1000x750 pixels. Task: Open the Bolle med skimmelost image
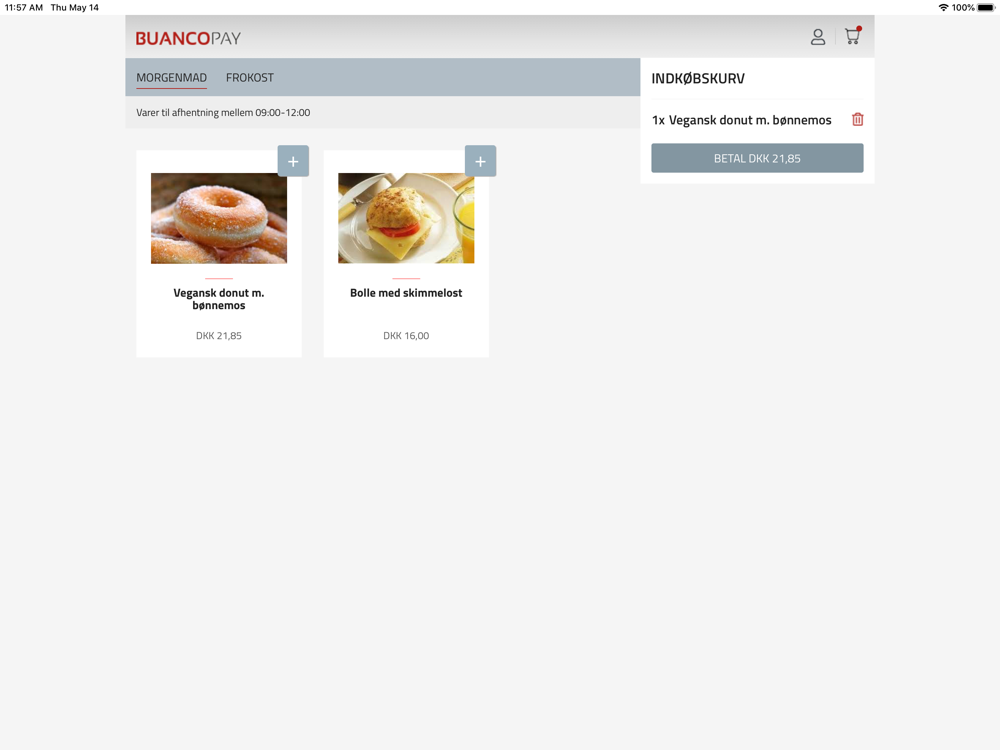(x=406, y=218)
